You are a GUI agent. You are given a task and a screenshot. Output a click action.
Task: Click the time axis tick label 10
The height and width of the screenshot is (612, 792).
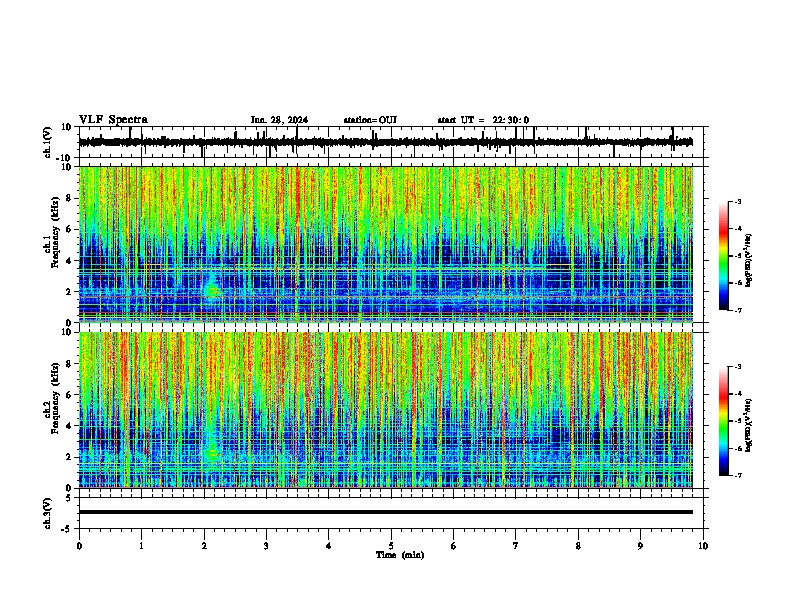pyautogui.click(x=703, y=546)
